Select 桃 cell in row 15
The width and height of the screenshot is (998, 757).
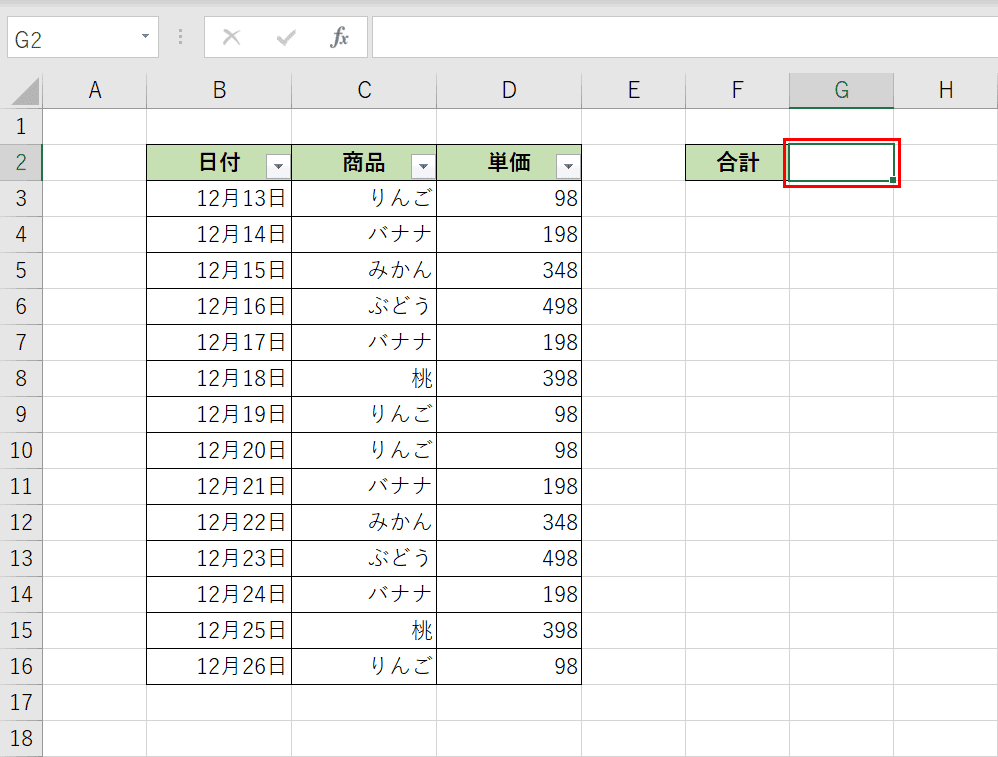(364, 631)
